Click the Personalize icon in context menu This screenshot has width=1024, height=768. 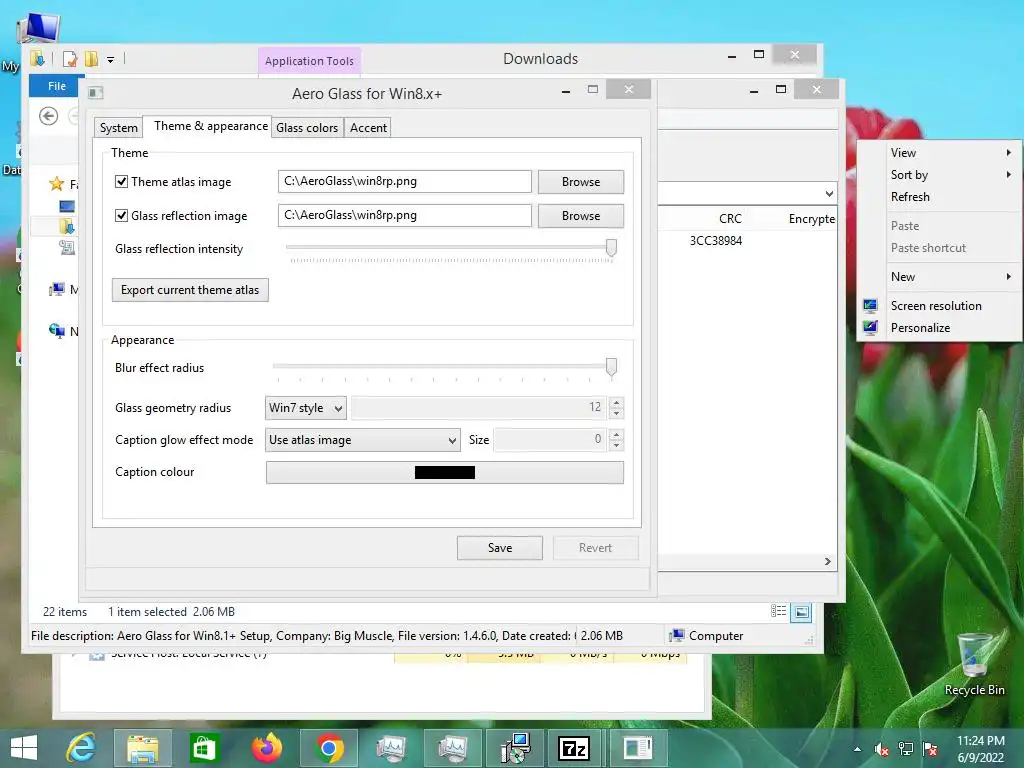pos(871,328)
